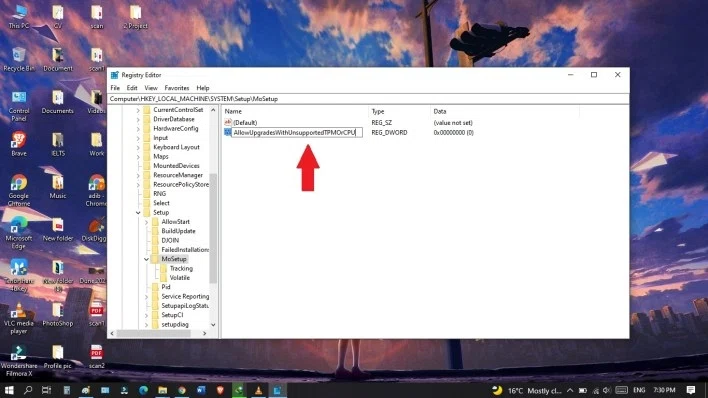Select the Input key in tree
Screen dimensions: 708x398
160,138
